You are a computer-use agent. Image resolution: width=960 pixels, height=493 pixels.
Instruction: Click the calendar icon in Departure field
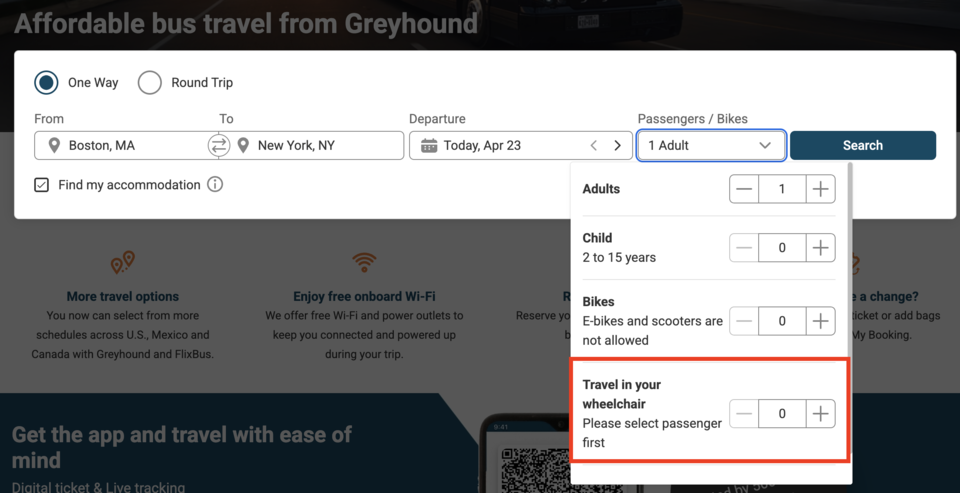click(x=428, y=146)
